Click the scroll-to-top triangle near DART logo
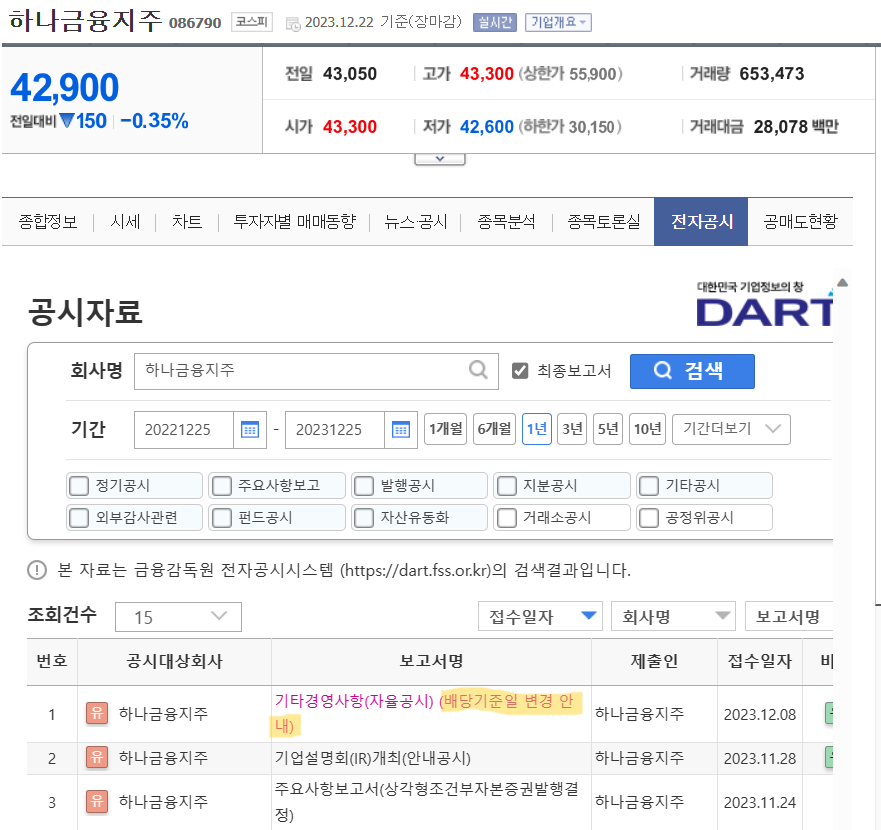 (x=842, y=283)
